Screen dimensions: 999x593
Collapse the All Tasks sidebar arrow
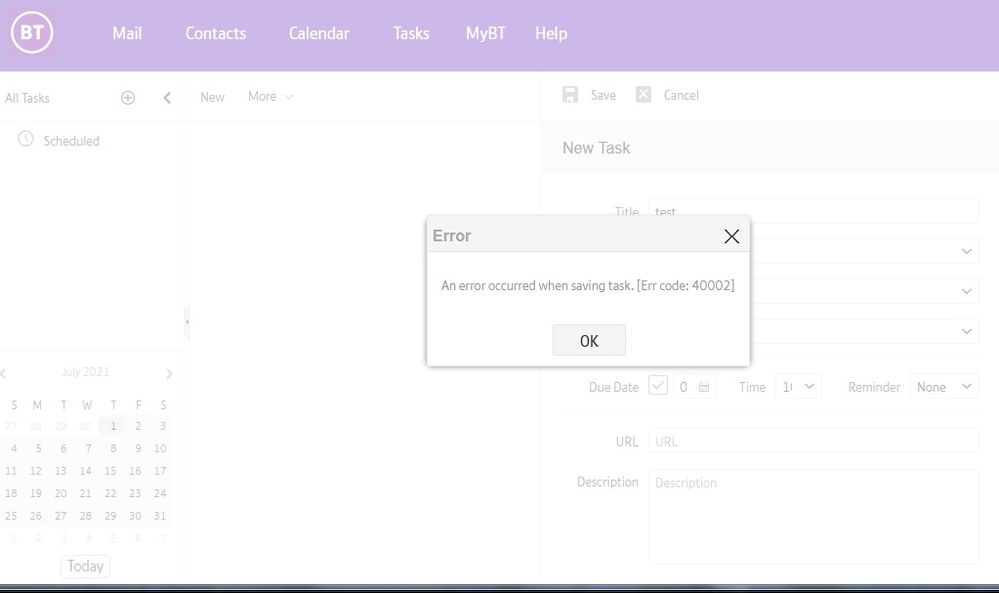click(167, 98)
